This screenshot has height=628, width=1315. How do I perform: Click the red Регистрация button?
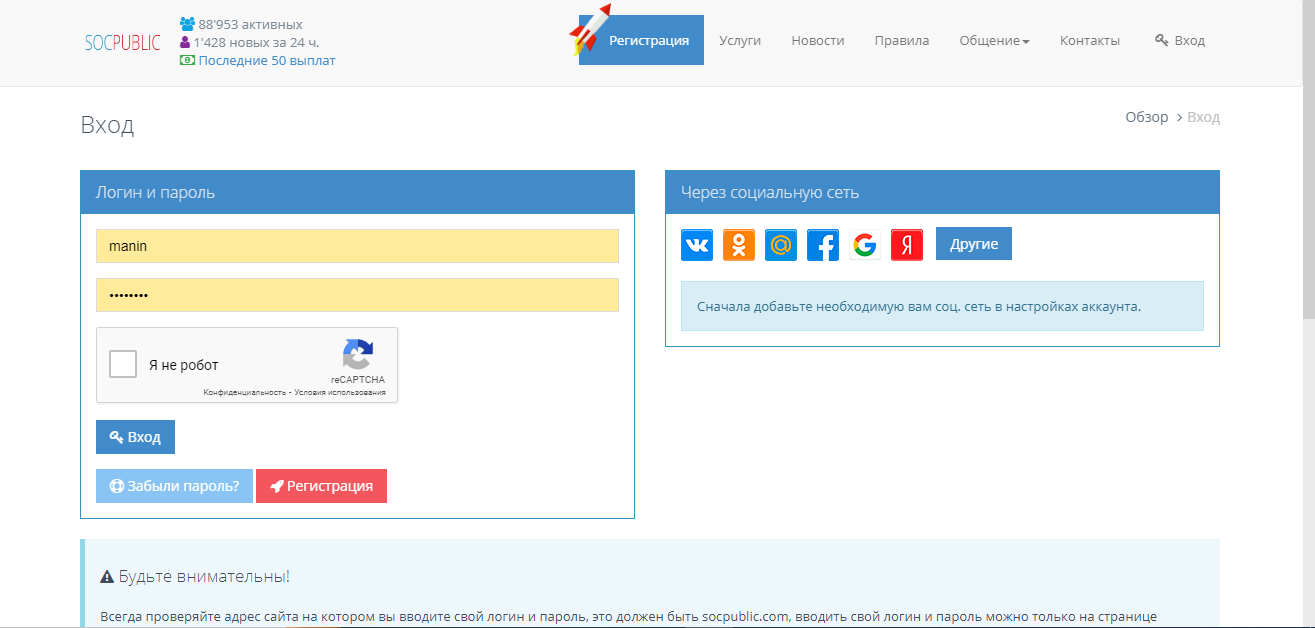[321, 486]
